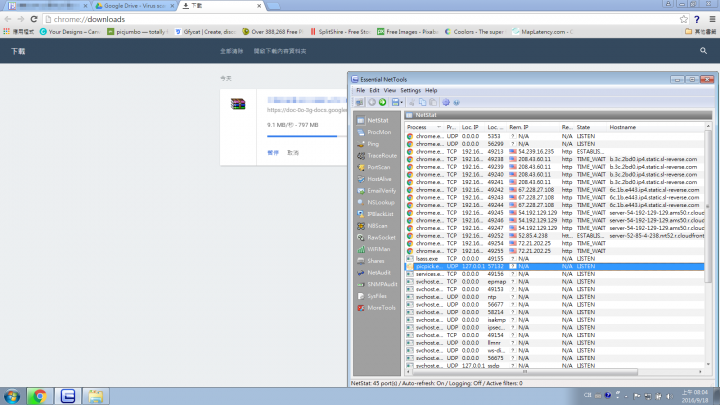Open Chrome from the Windows taskbar

point(39,396)
